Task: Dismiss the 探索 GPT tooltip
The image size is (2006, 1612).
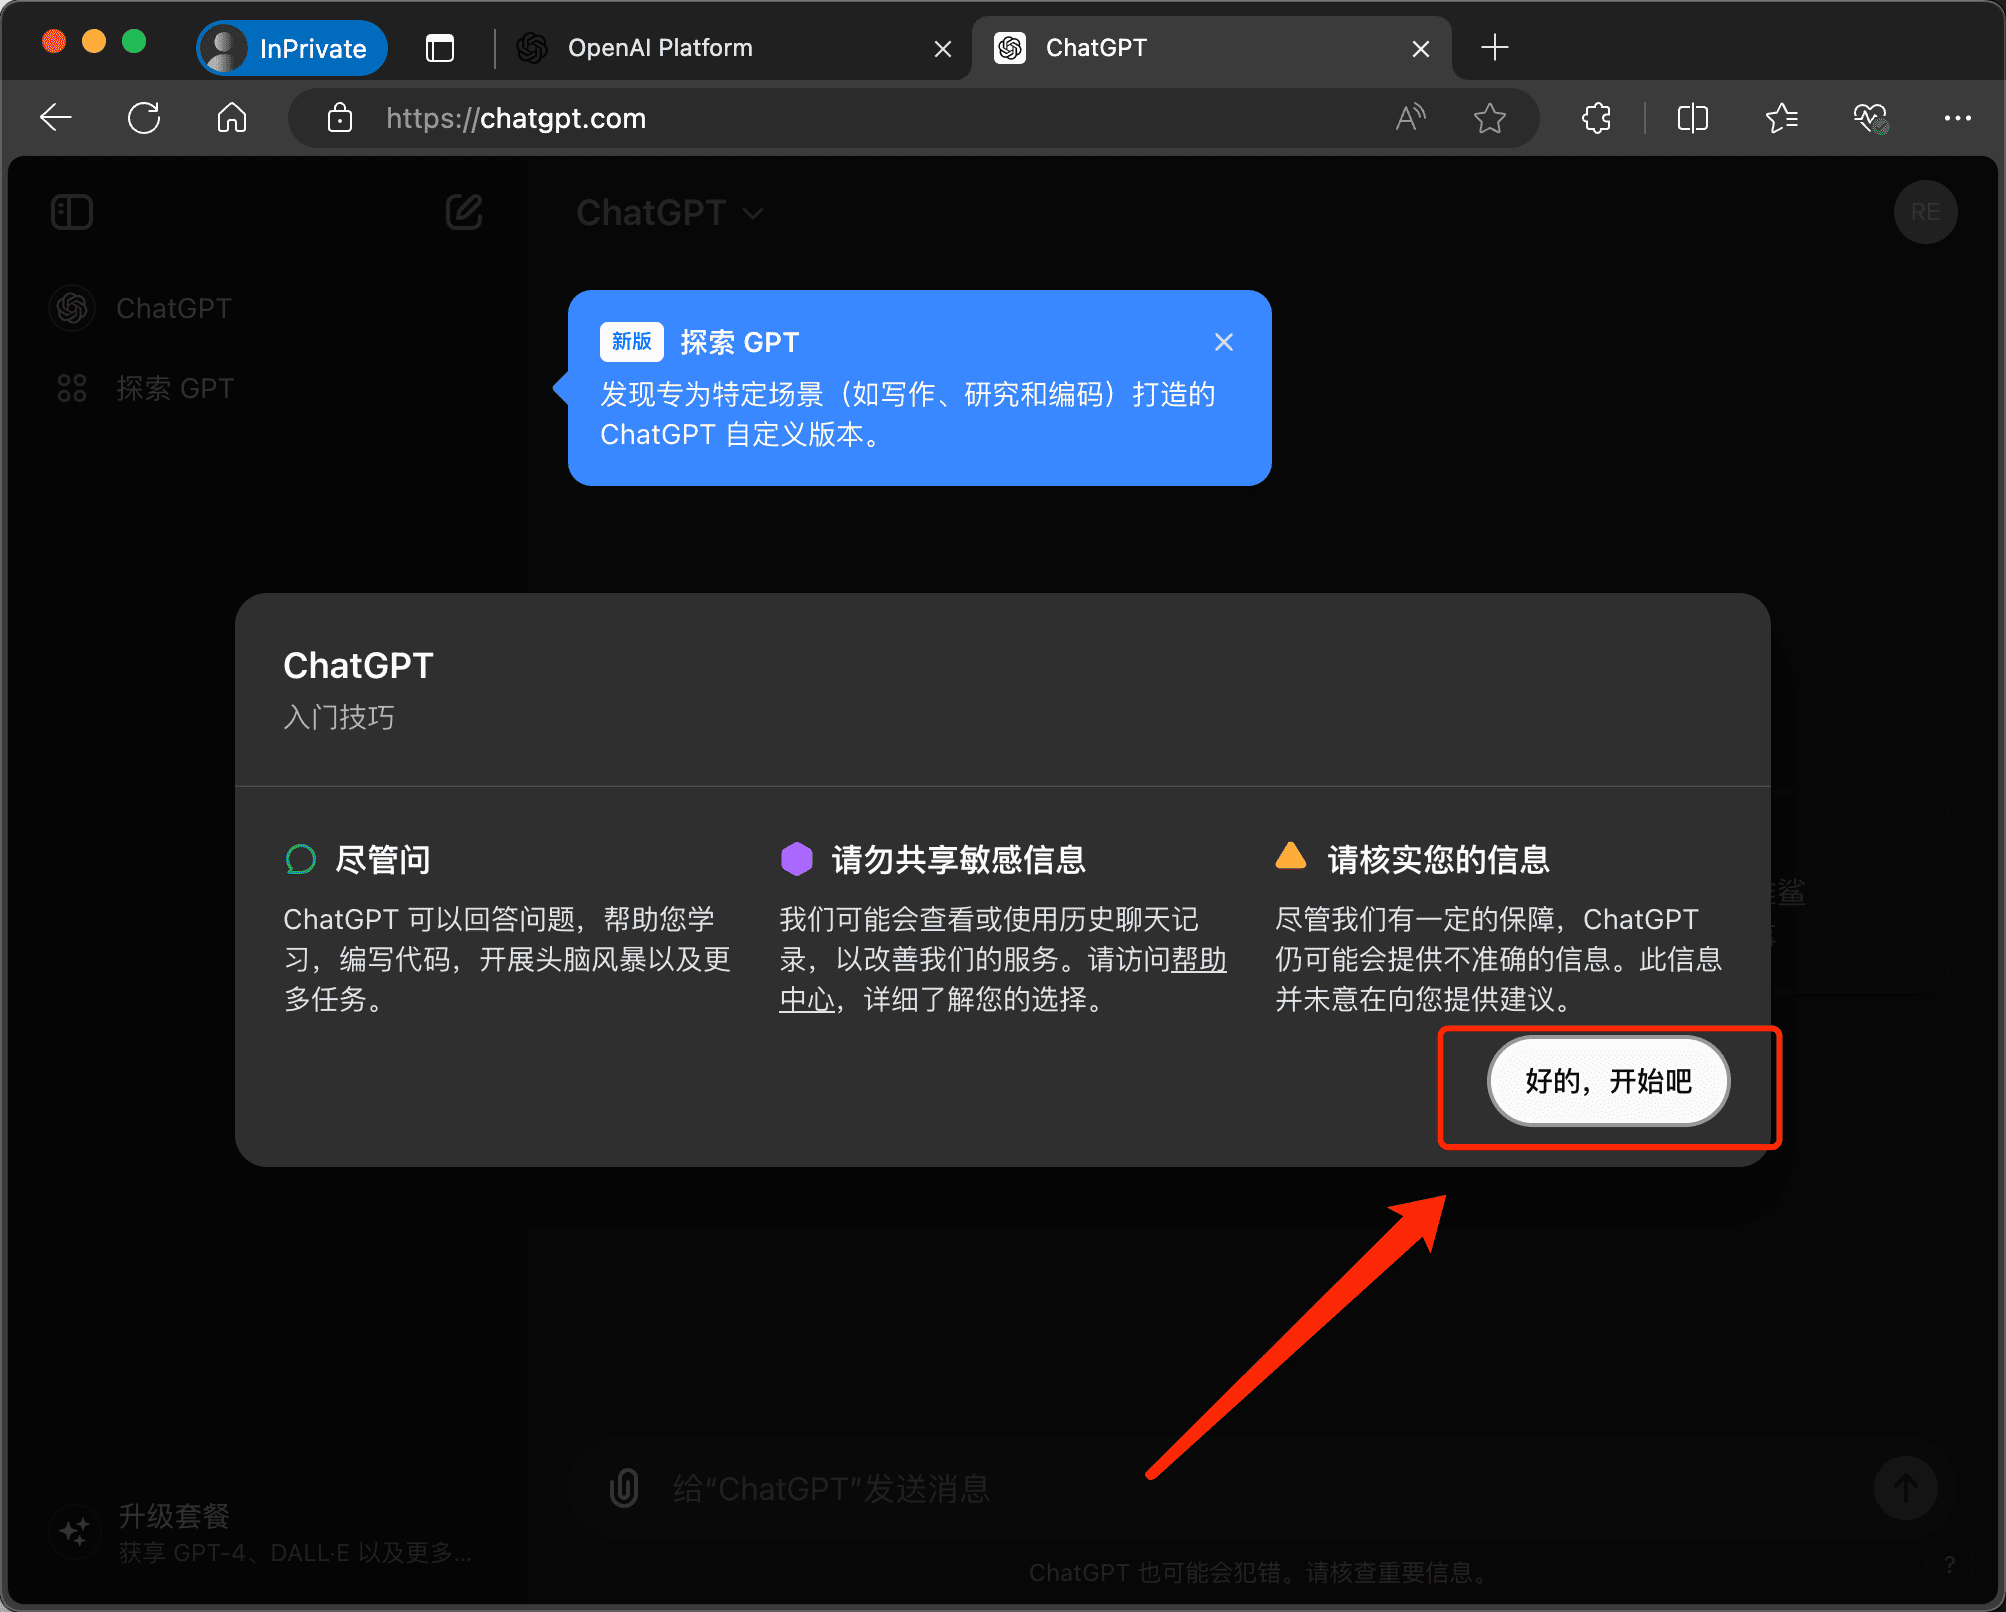Action: (x=1224, y=342)
